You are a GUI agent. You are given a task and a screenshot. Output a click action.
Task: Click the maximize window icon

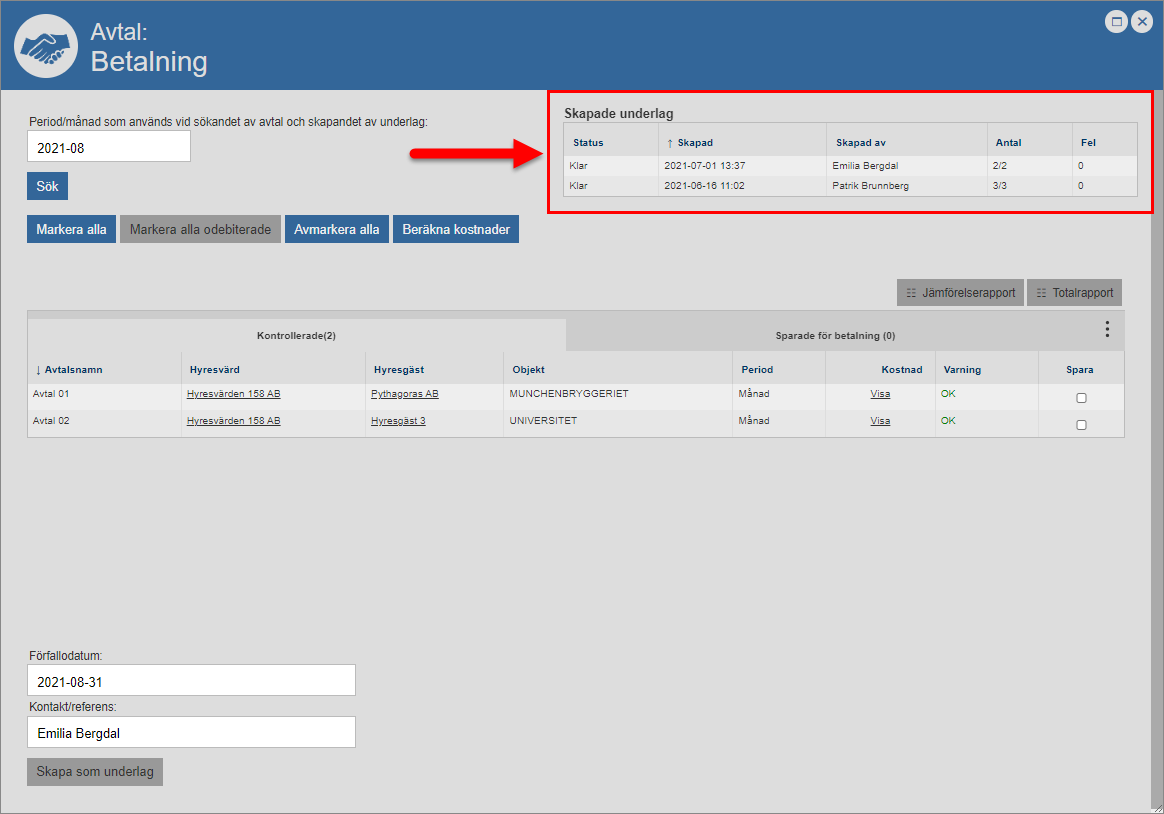coord(1116,21)
